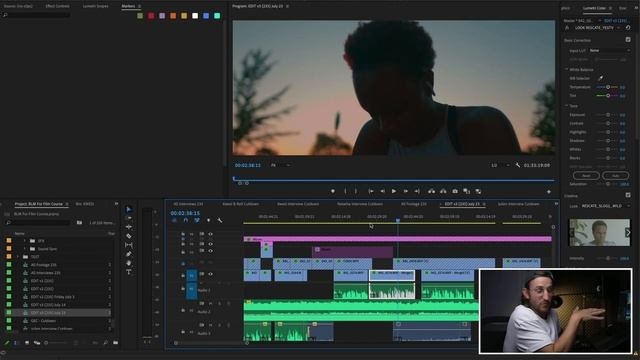Image resolution: width=640 pixels, height=360 pixels.
Task: Select the Pen tool
Action: coord(129,254)
